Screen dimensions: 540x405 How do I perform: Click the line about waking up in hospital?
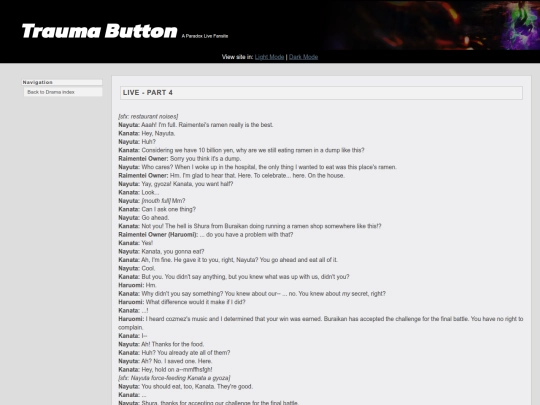tap(258, 167)
